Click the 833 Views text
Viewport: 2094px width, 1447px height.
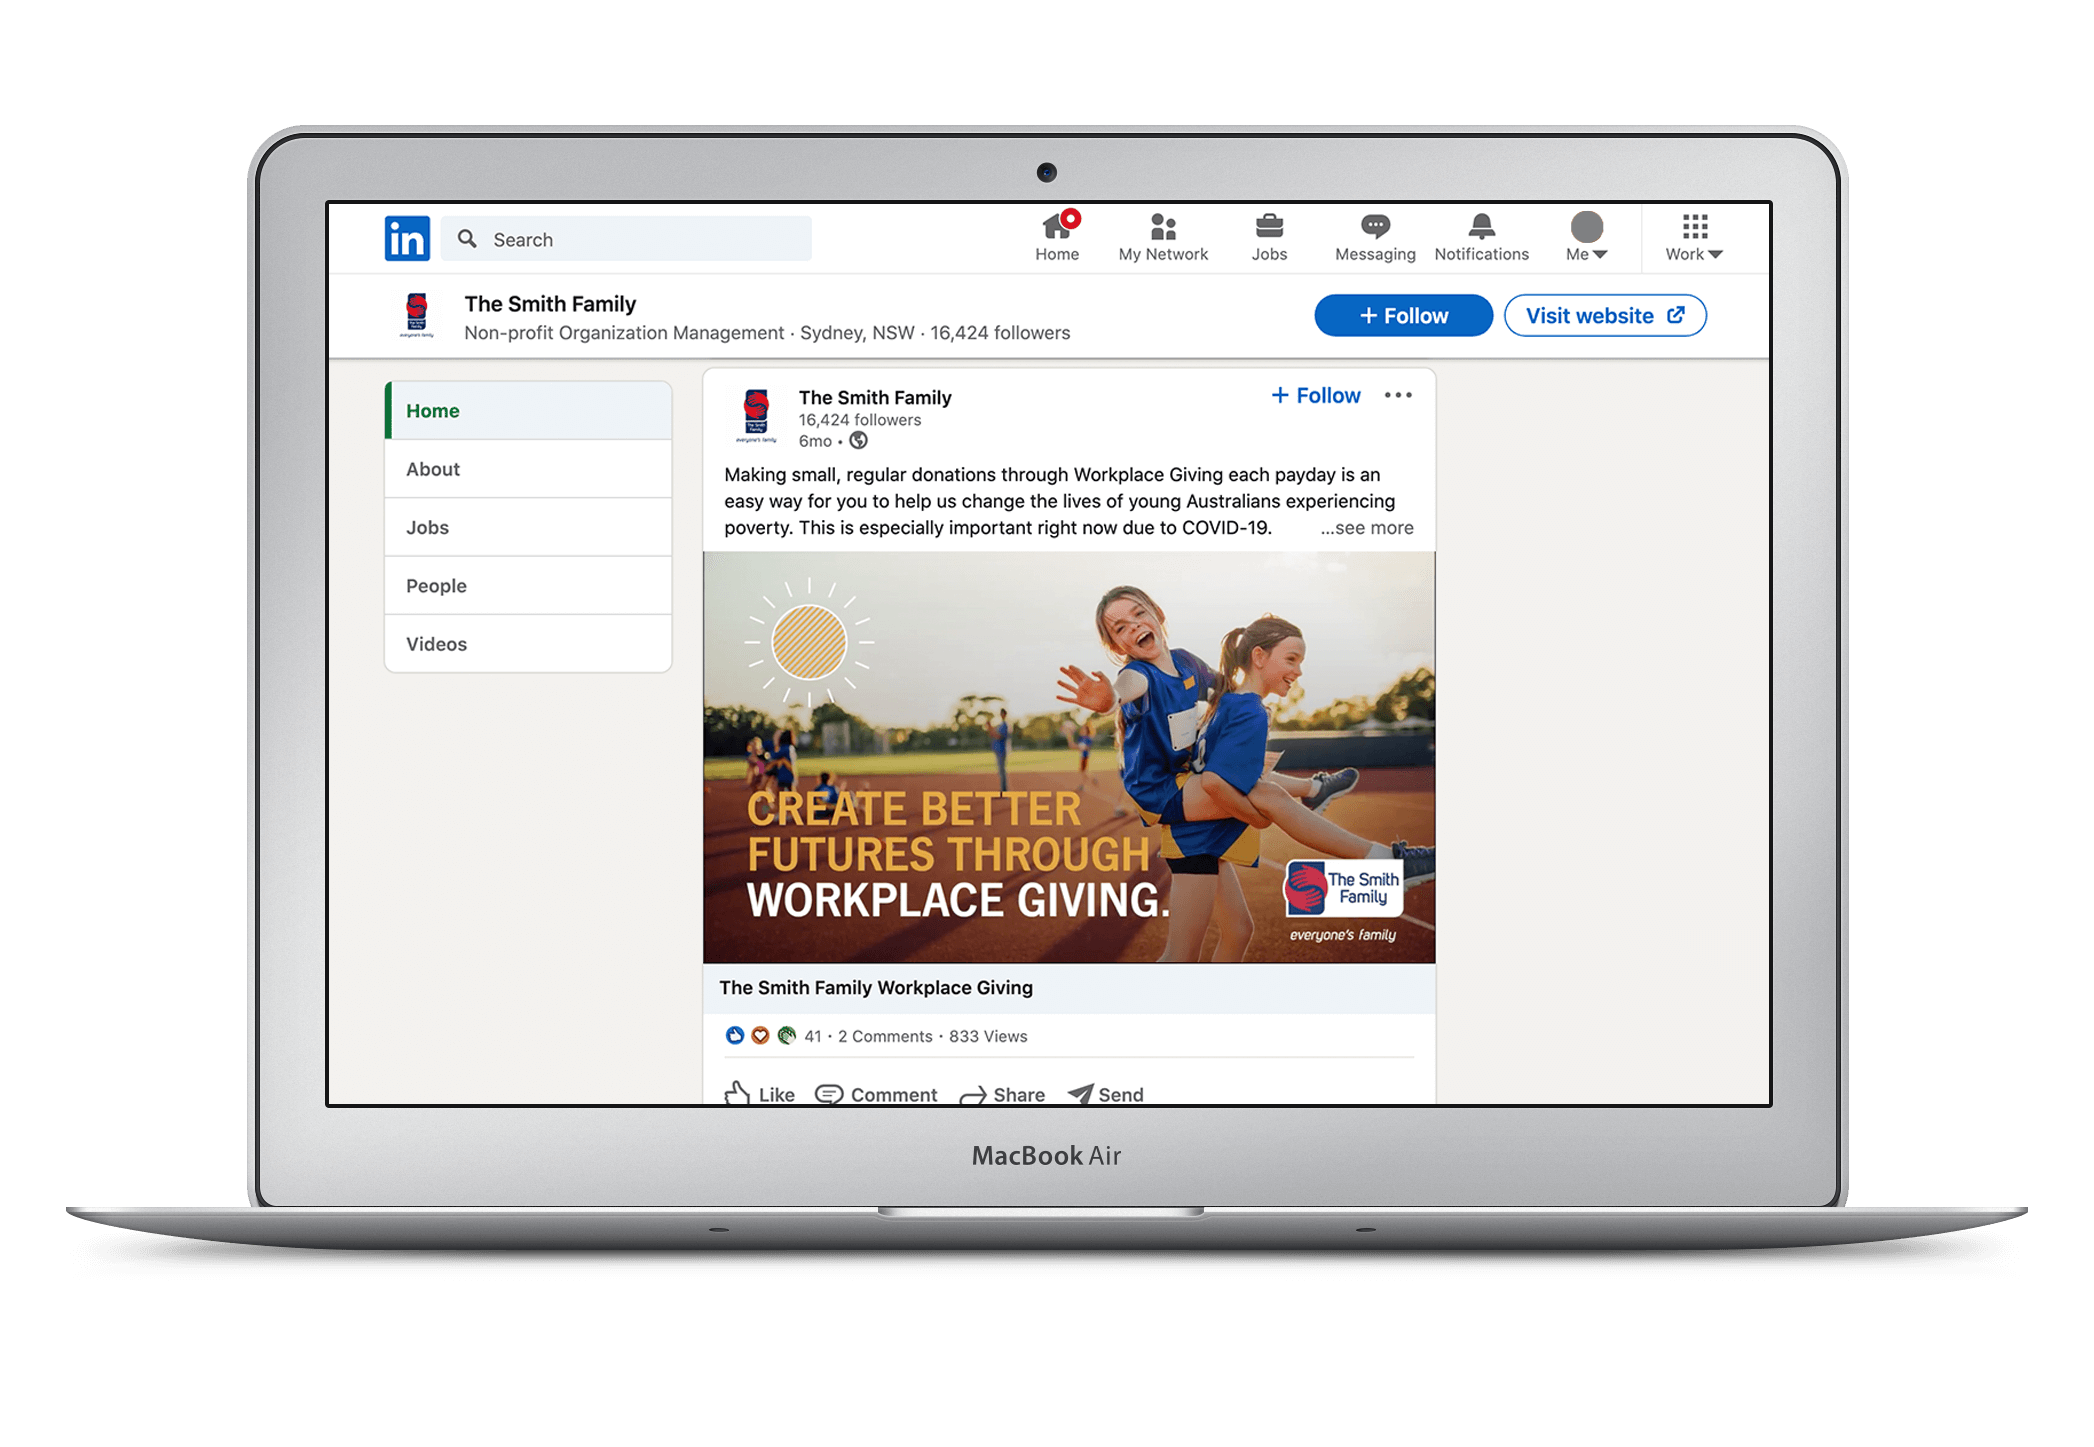(x=988, y=1037)
